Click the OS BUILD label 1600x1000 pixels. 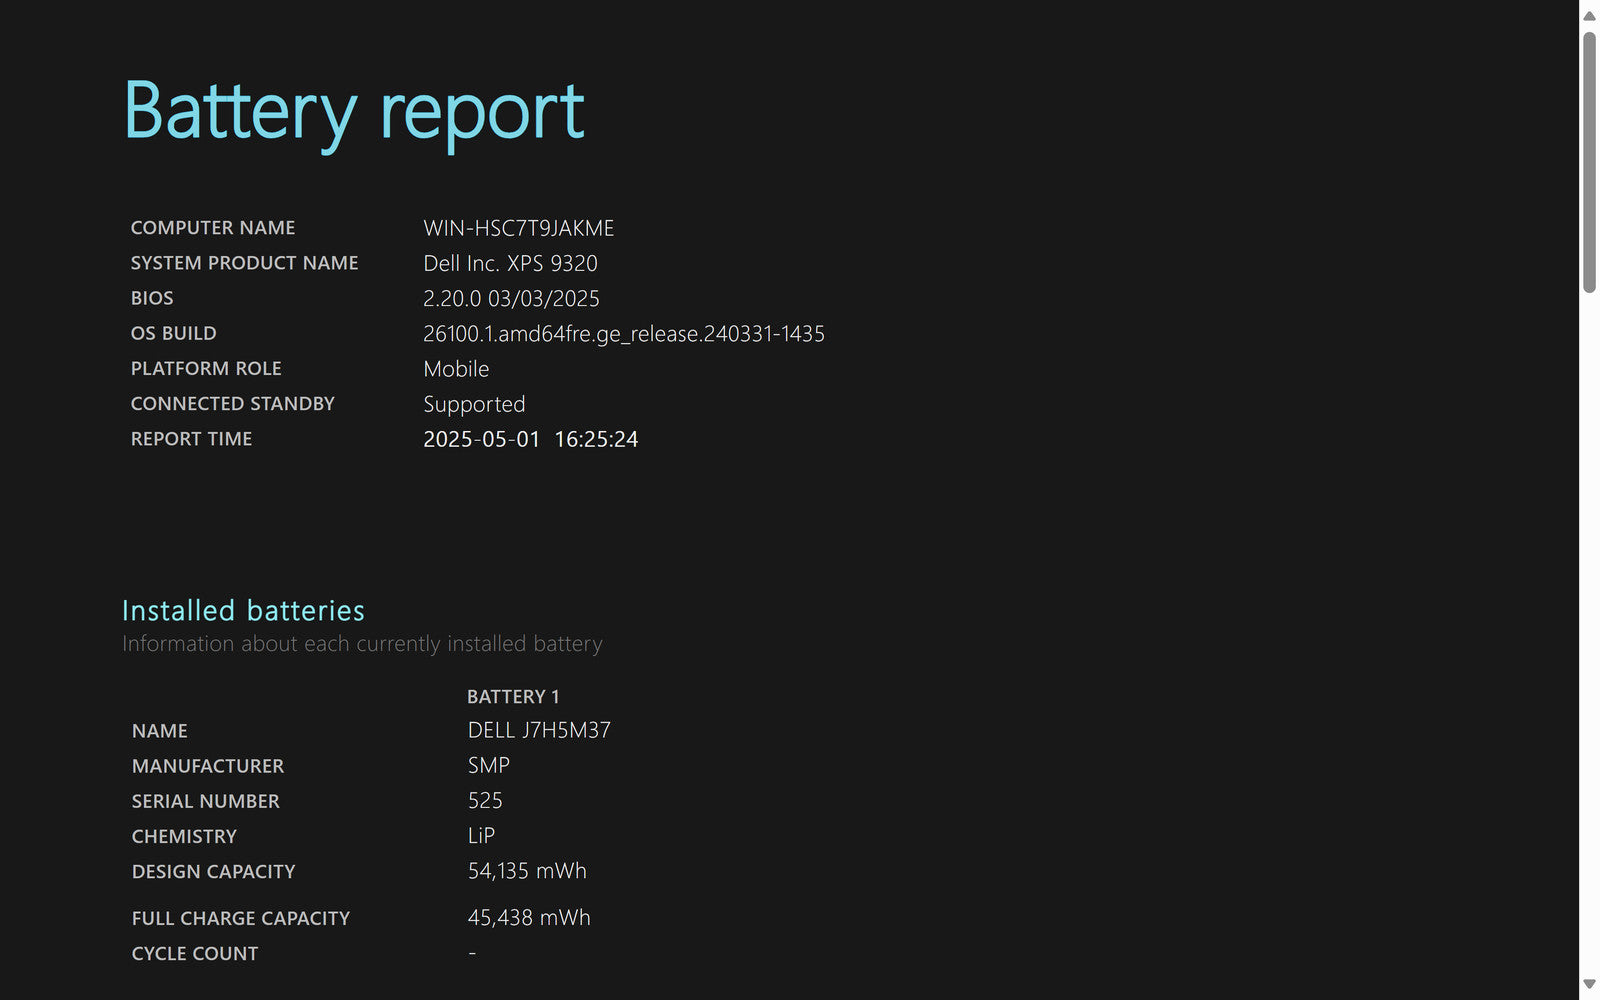point(174,333)
